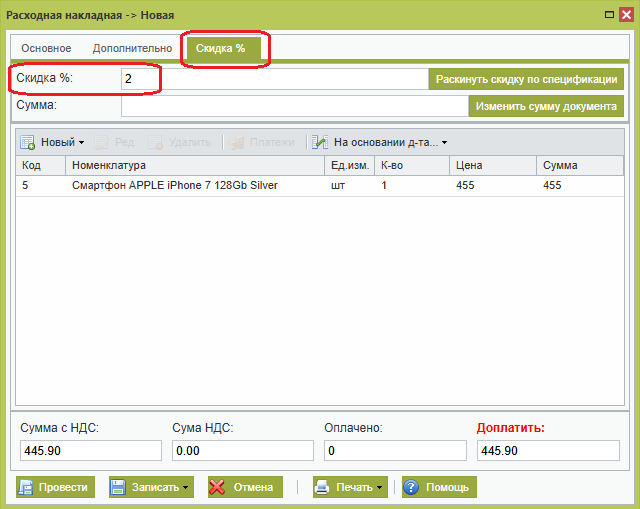Screen dimensions: 640x509
Task: Click the Новый document icon in toolbar
Action: click(28, 143)
